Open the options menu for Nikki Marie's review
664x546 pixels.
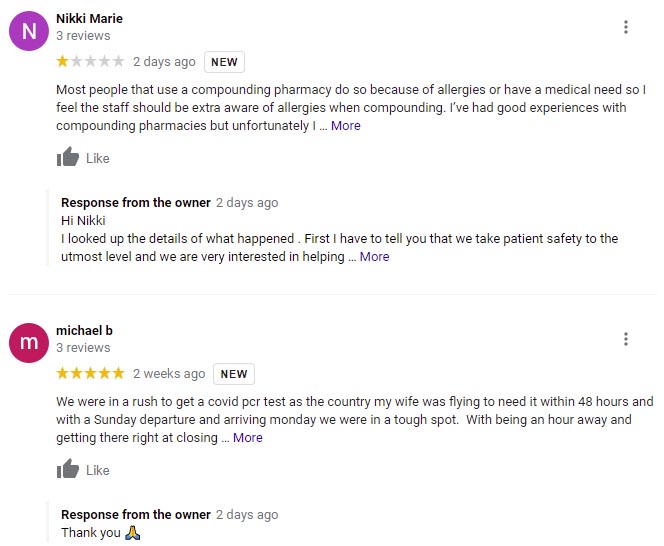[626, 27]
